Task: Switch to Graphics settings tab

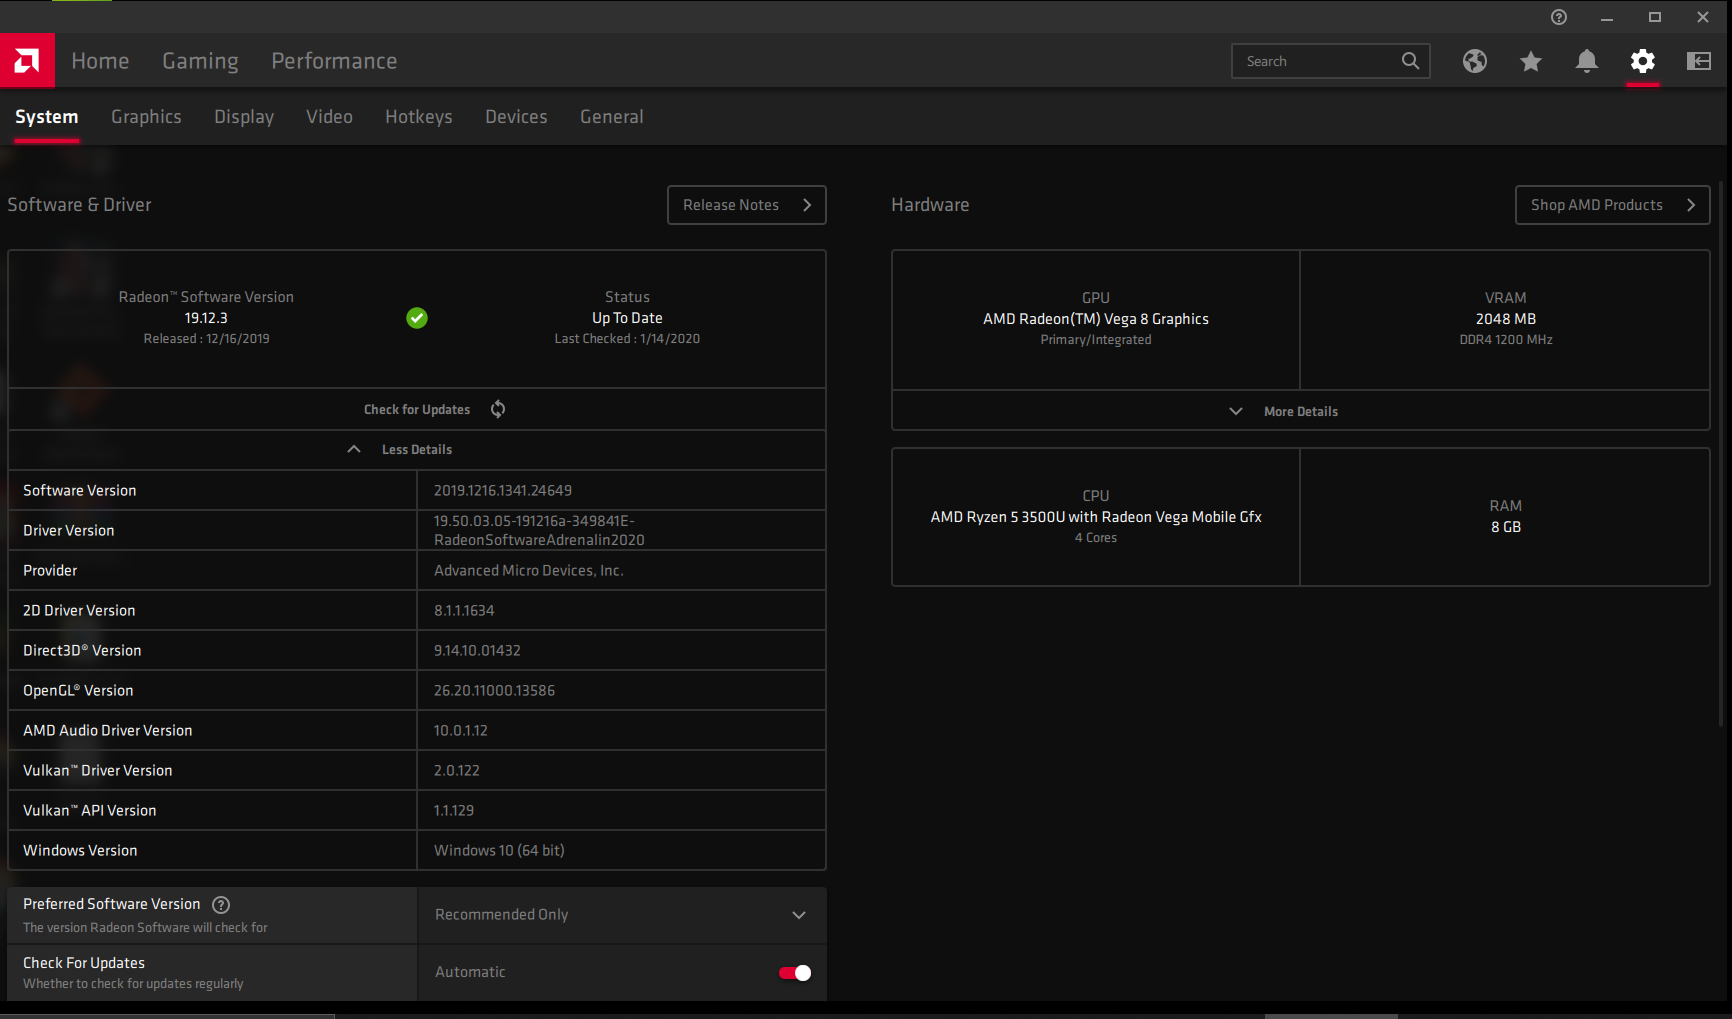Action: (146, 117)
